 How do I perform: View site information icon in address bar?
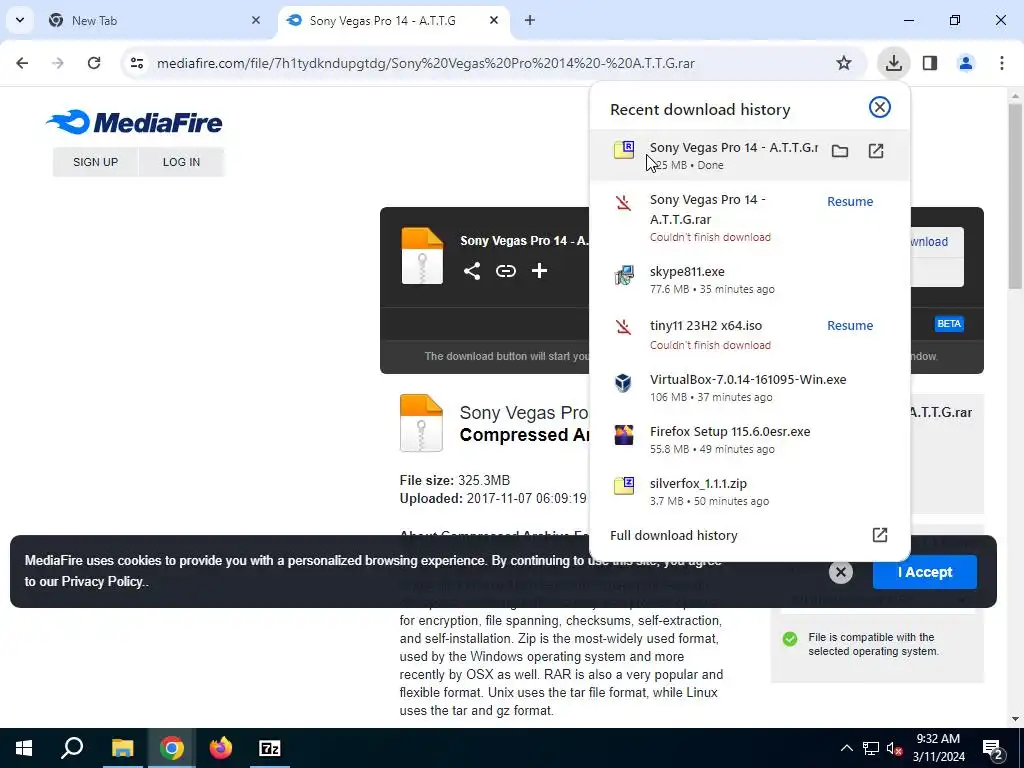136,63
